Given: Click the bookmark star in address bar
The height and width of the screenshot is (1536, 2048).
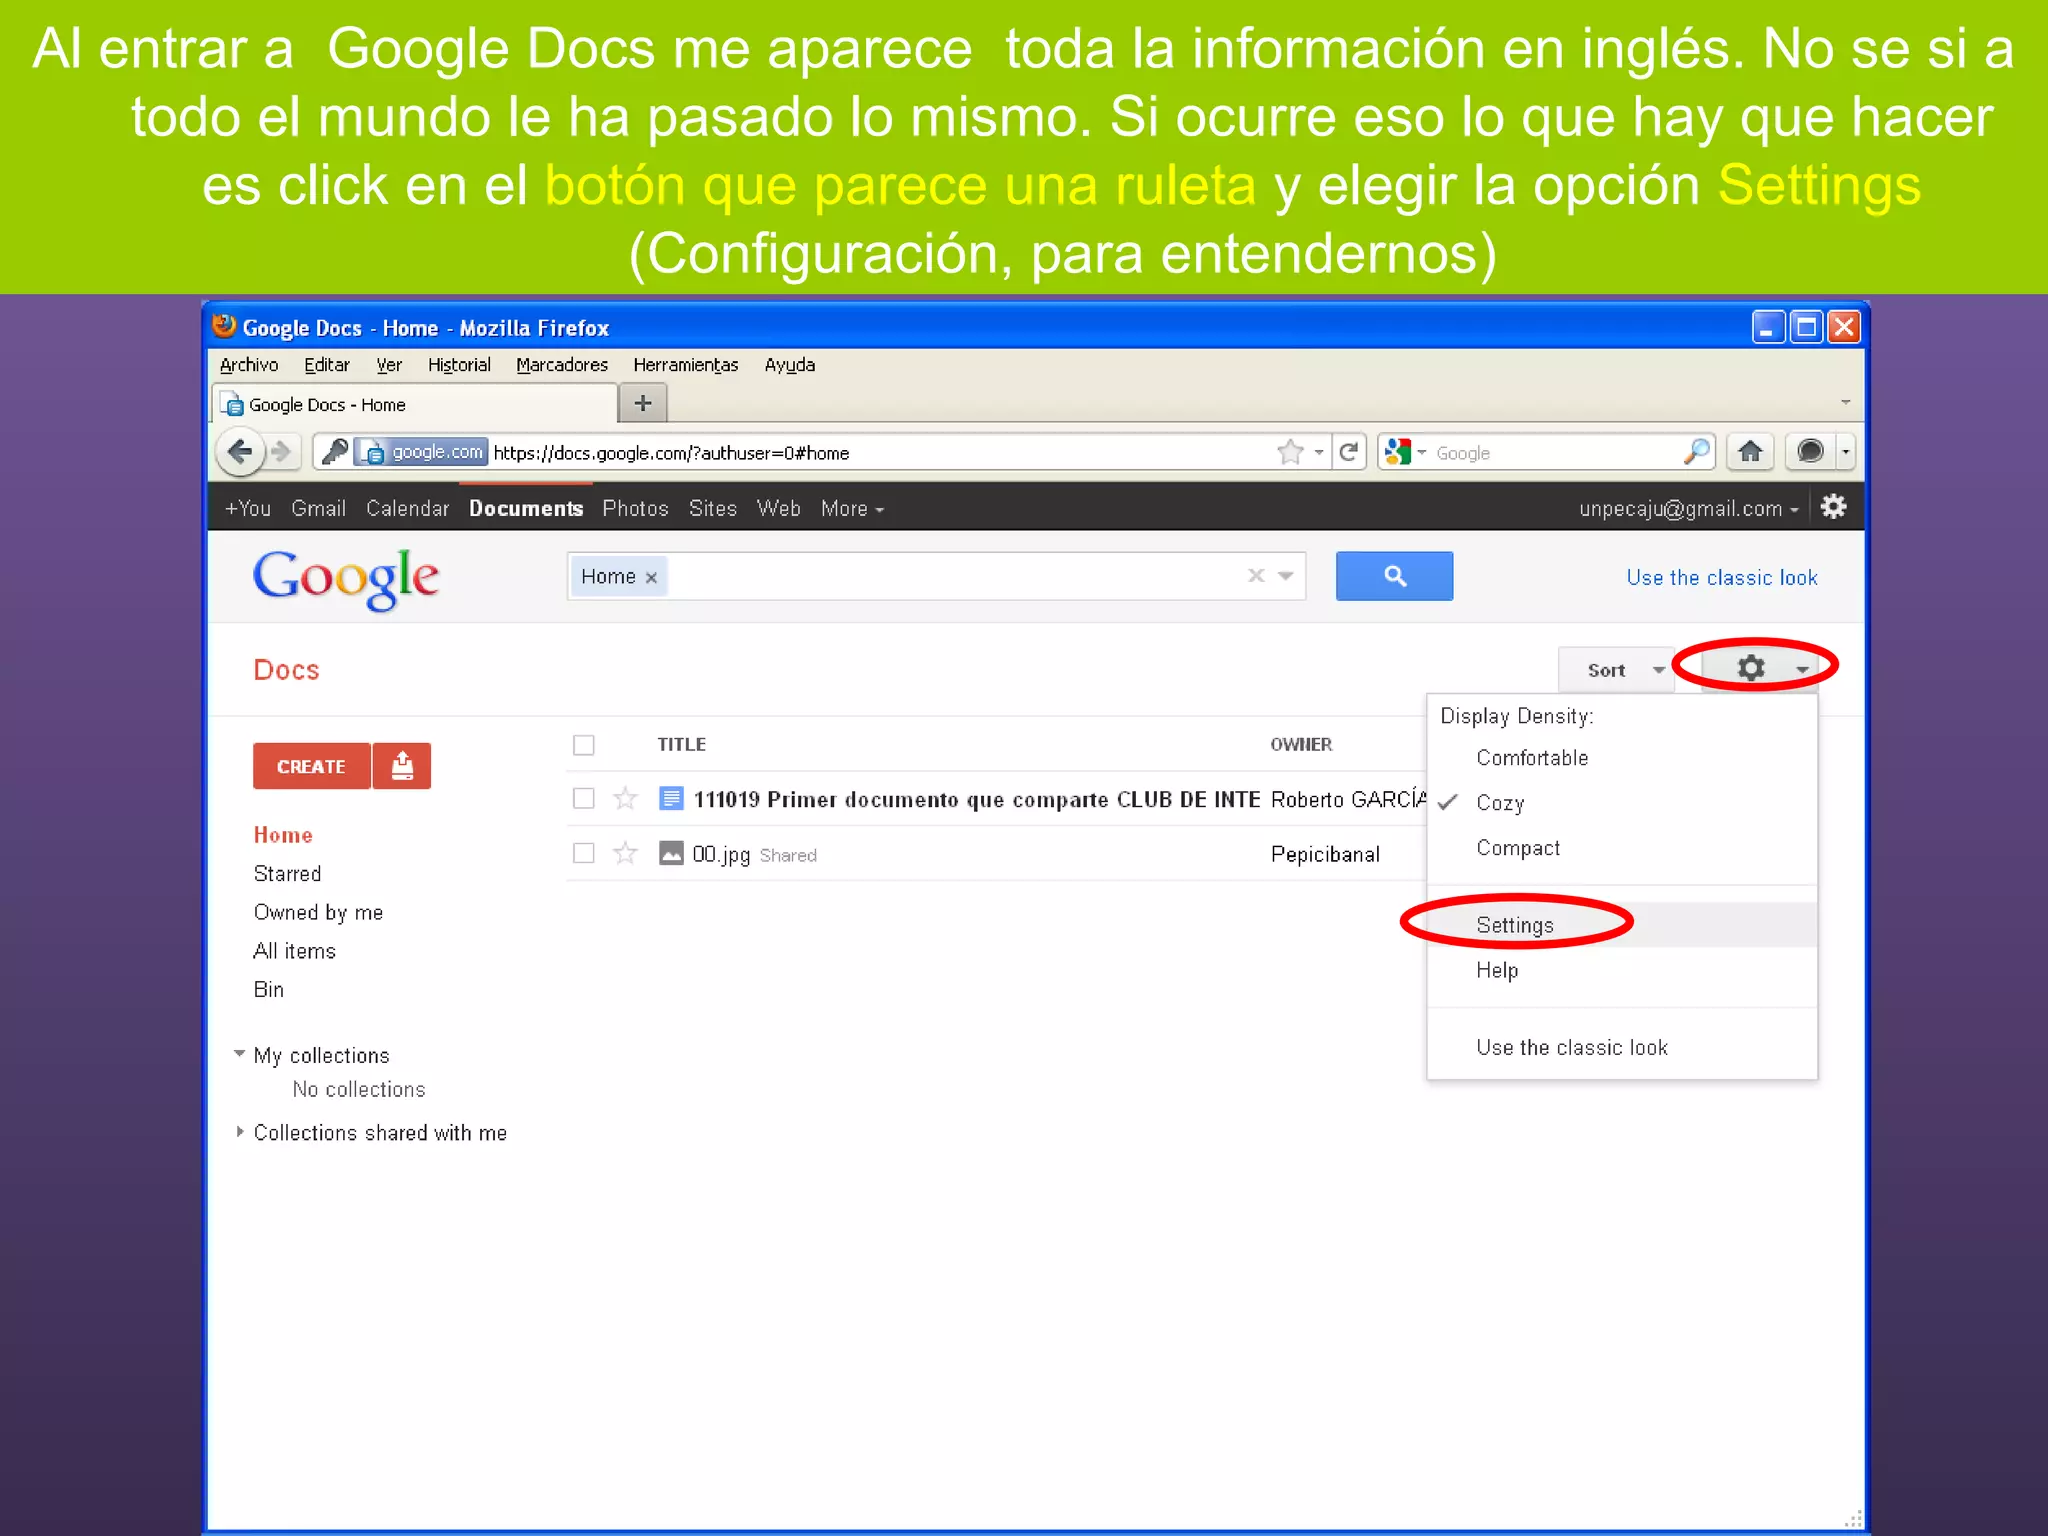Looking at the screenshot, I should 1290,452.
